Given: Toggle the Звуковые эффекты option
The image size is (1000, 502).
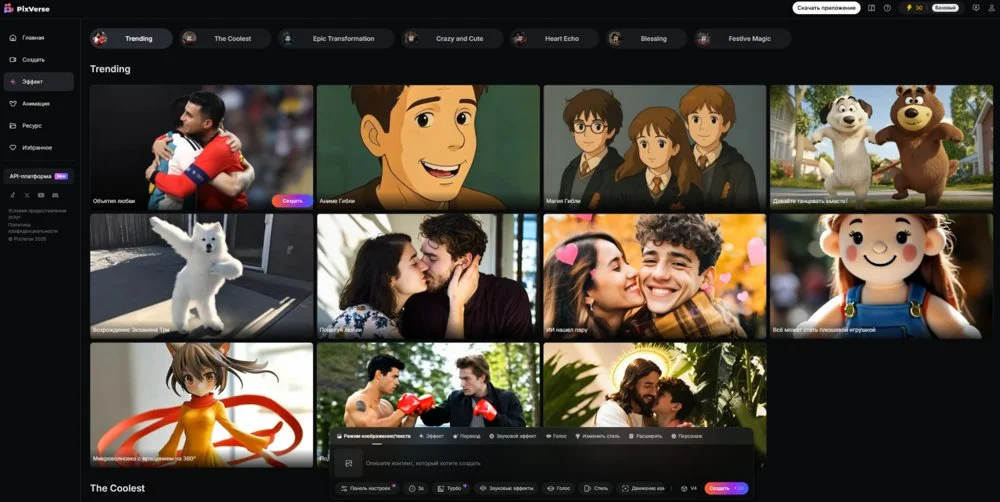Looking at the screenshot, I should pyautogui.click(x=507, y=488).
